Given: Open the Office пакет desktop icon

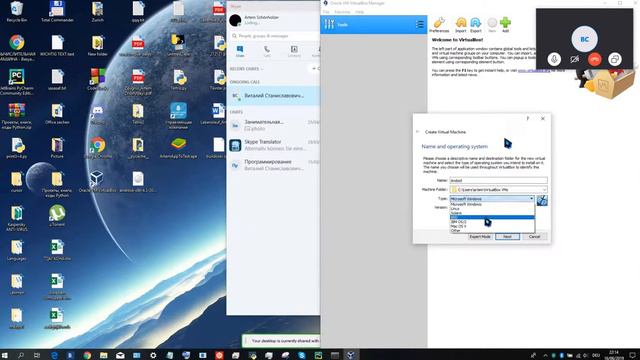Looking at the screenshot, I should click(x=57, y=114).
